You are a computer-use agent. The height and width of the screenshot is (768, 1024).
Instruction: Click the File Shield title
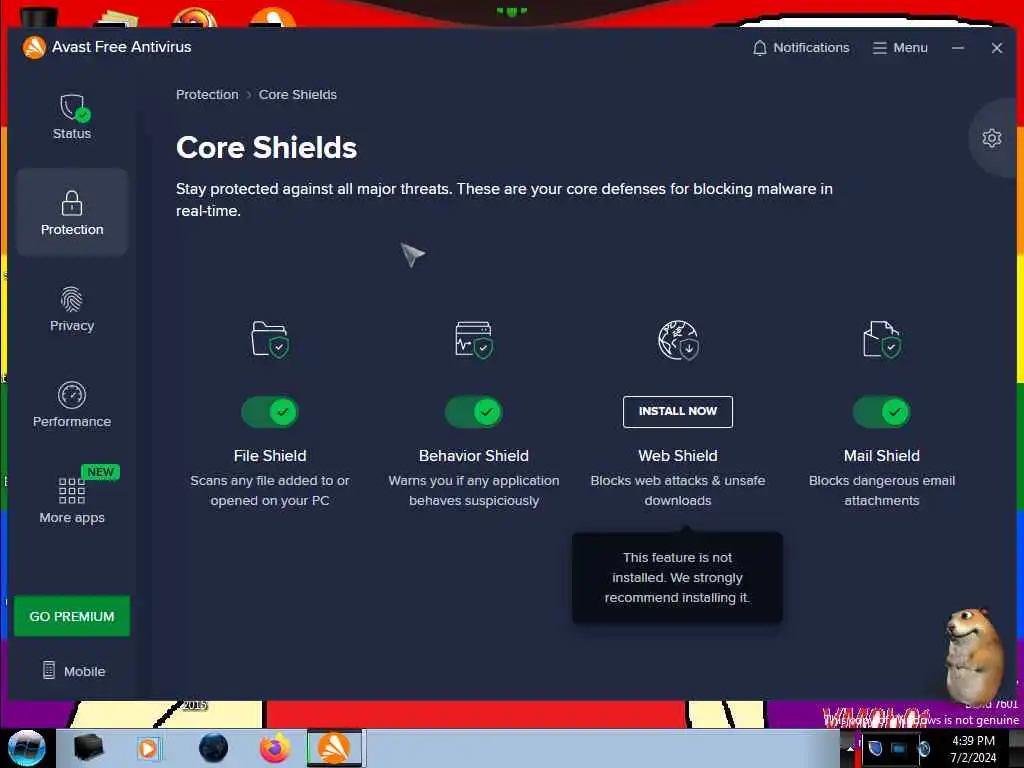[270, 456]
